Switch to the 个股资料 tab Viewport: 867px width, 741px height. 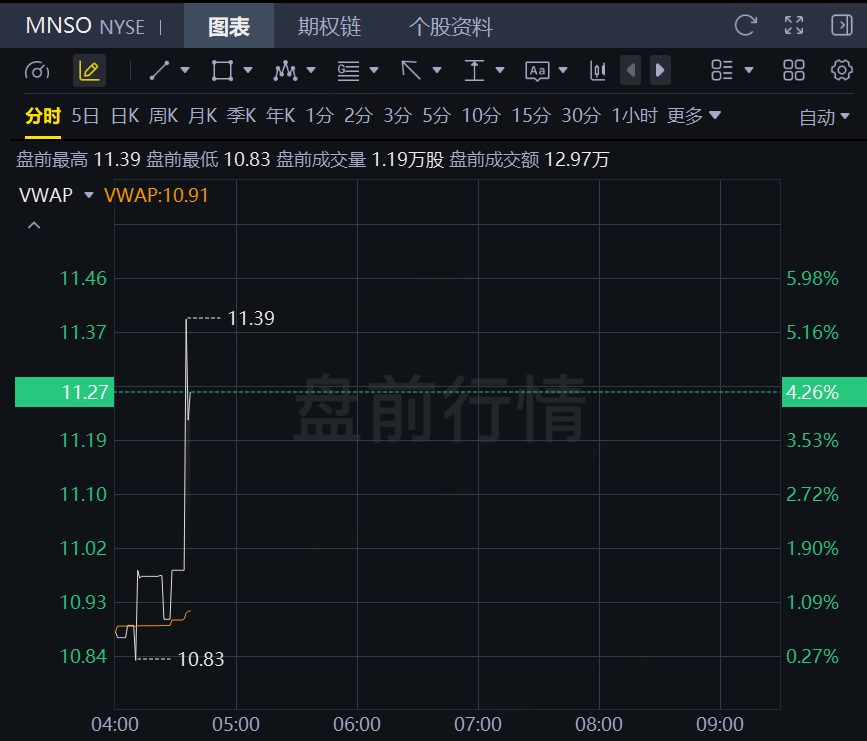point(451,26)
